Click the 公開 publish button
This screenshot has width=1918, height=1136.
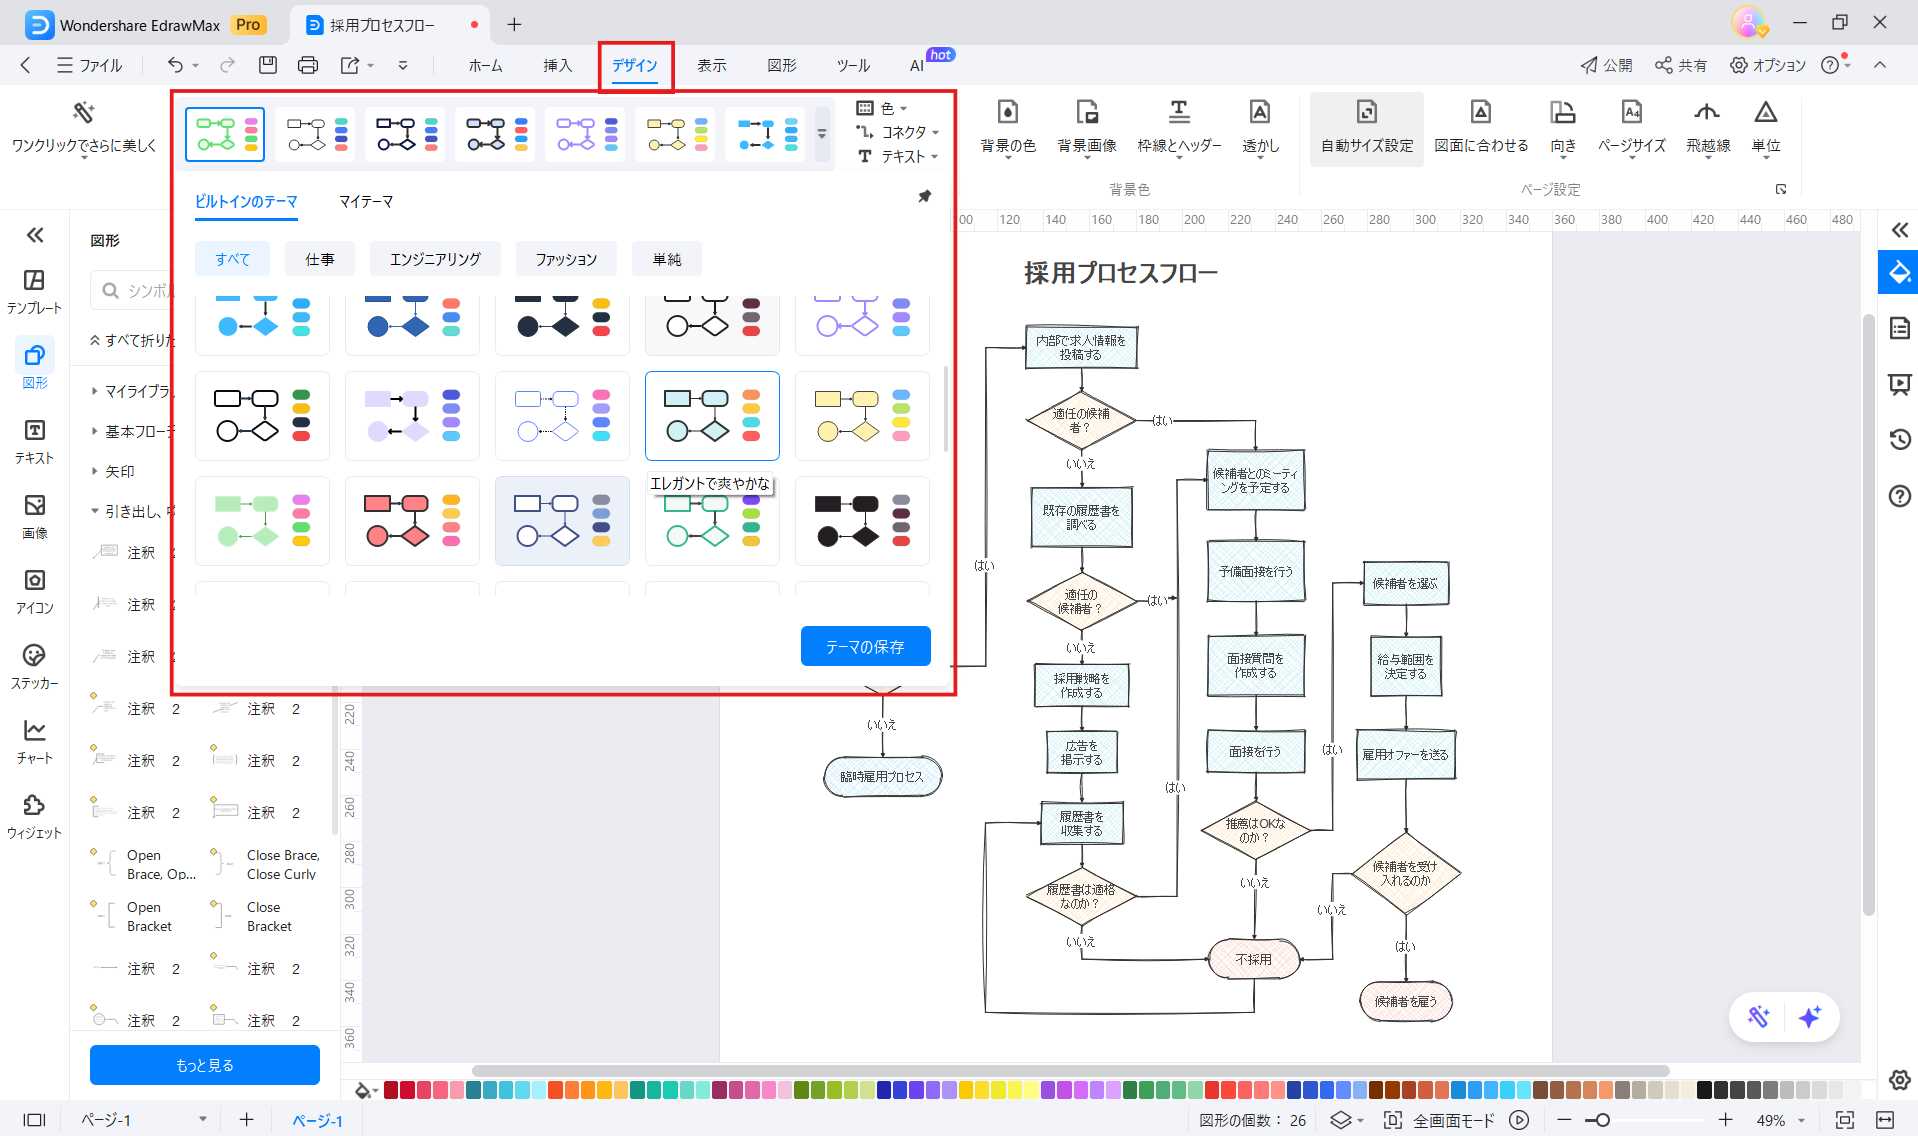click(1606, 65)
